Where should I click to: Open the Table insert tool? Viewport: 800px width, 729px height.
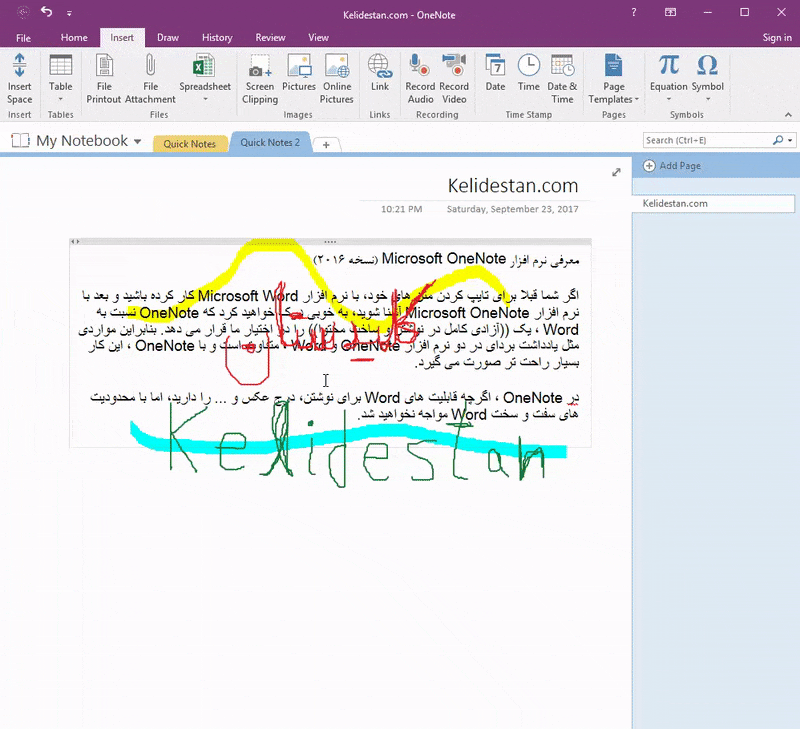pyautogui.click(x=60, y=79)
